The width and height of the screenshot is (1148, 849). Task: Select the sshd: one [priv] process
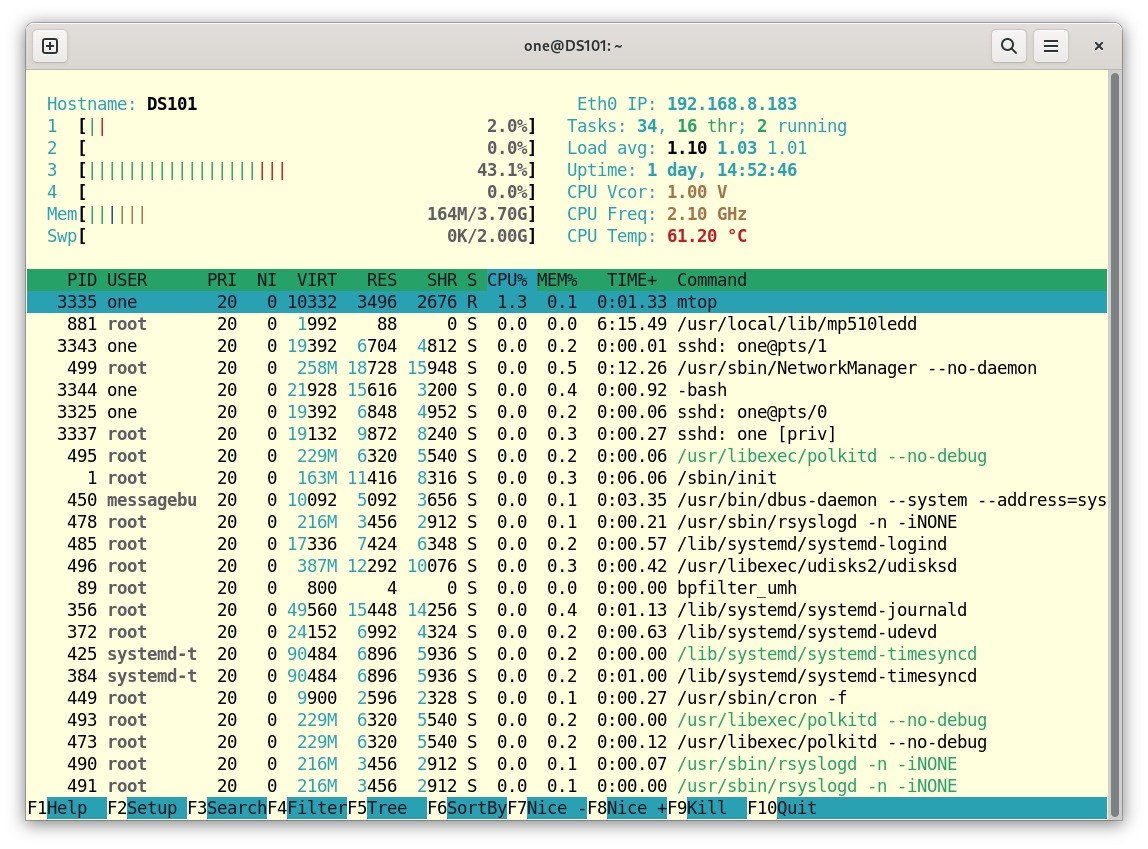coord(567,434)
